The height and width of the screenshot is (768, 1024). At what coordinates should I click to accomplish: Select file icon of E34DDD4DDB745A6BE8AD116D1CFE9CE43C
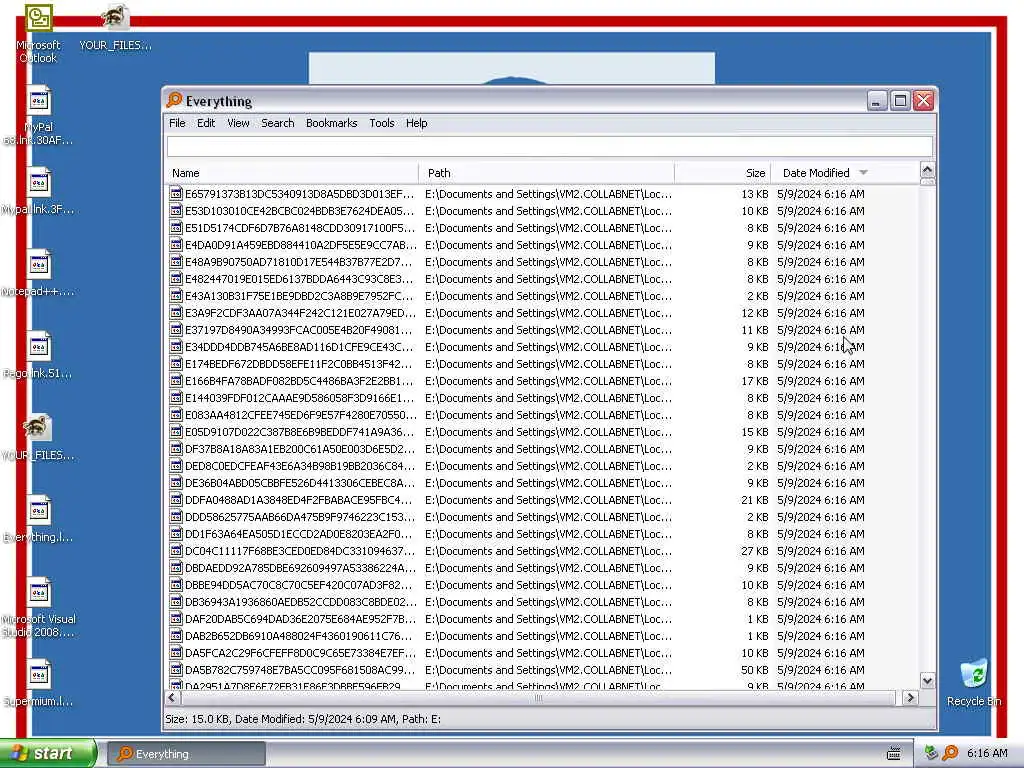(176, 346)
